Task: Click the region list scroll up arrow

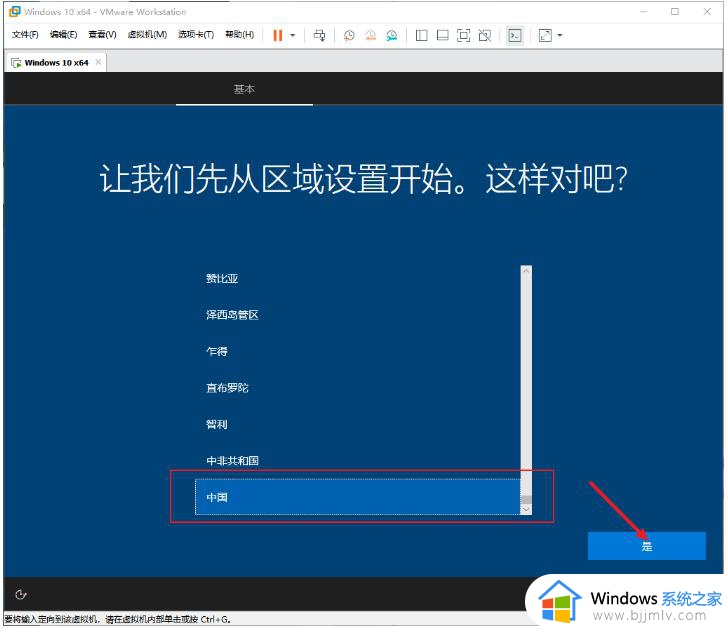Action: point(526,271)
